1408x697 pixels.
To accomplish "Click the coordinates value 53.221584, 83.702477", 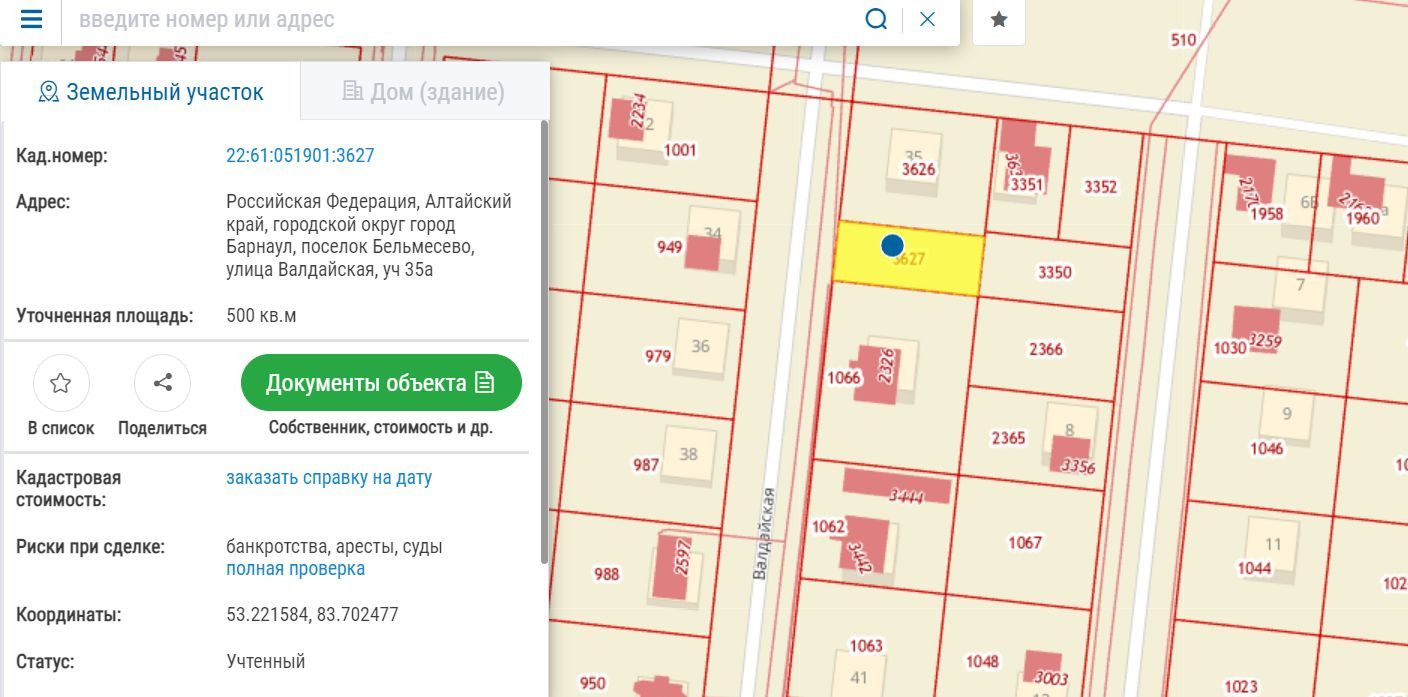I will (x=312, y=614).
